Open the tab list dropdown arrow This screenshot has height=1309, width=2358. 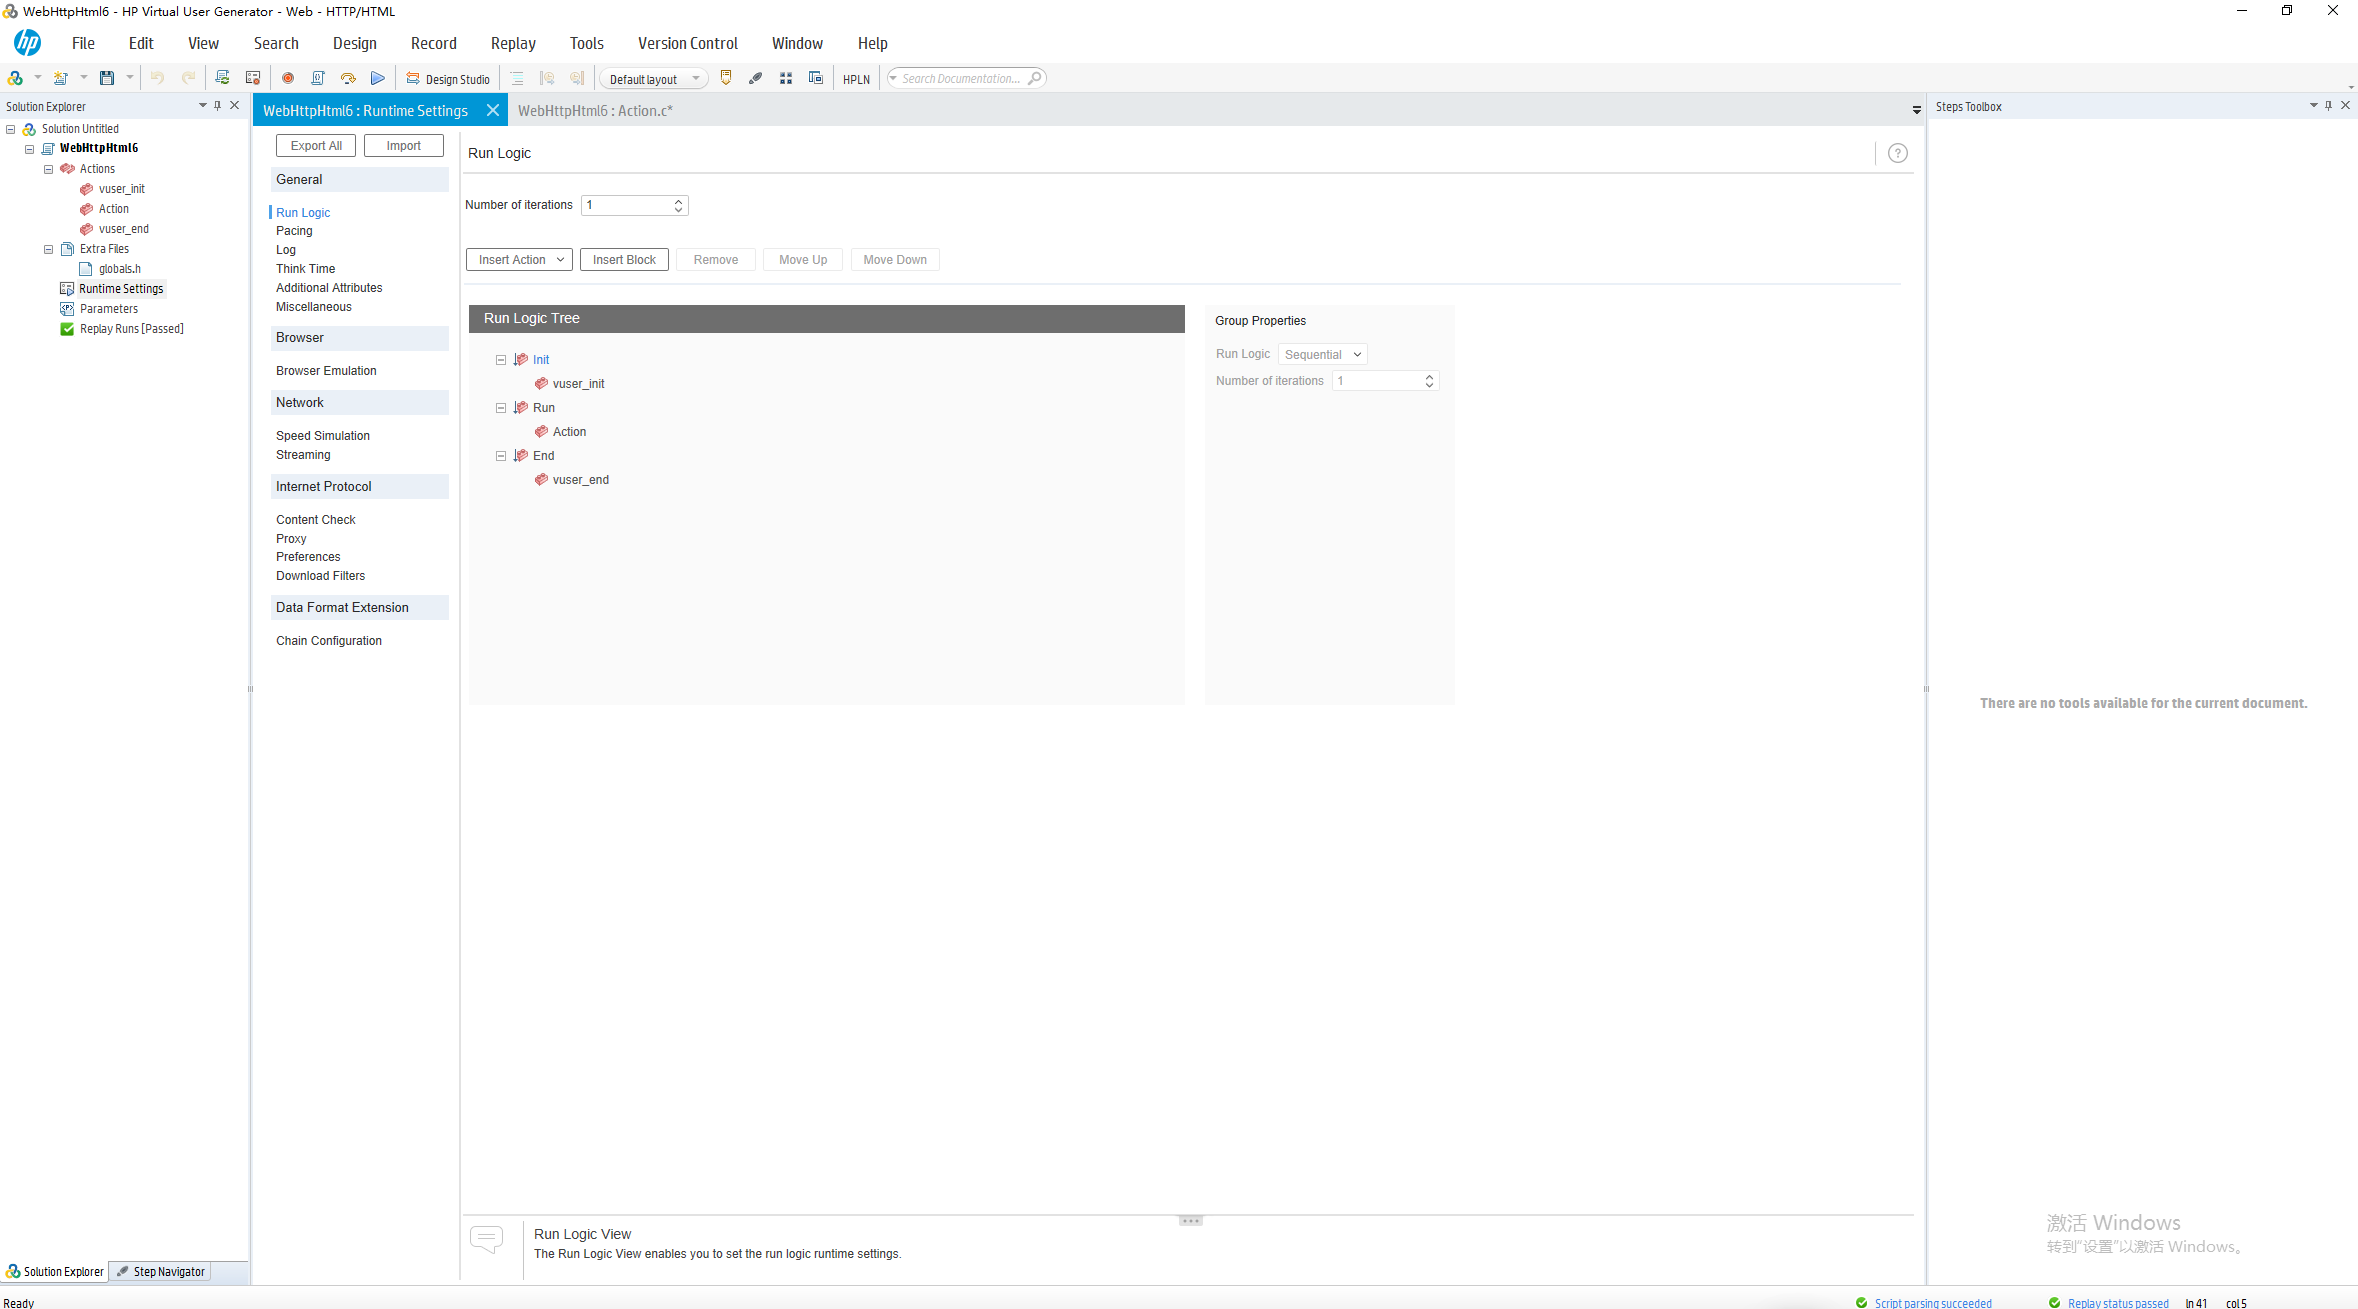tap(1916, 110)
